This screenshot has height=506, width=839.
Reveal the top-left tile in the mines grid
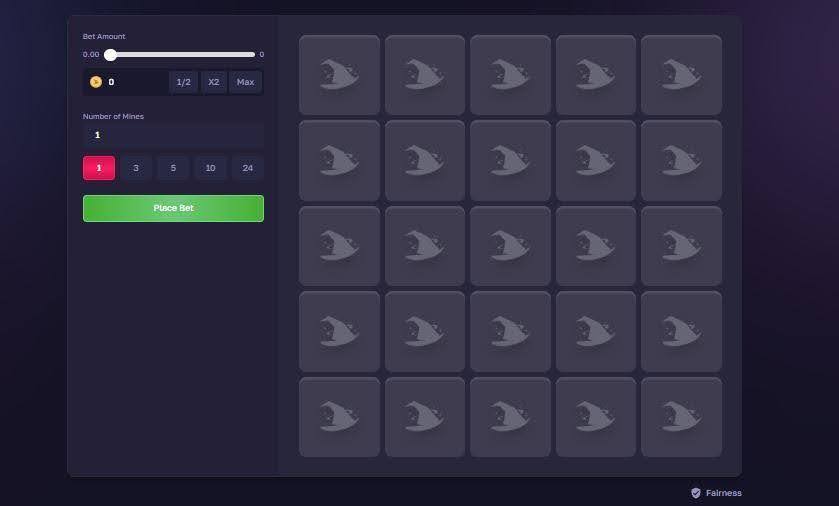339,75
